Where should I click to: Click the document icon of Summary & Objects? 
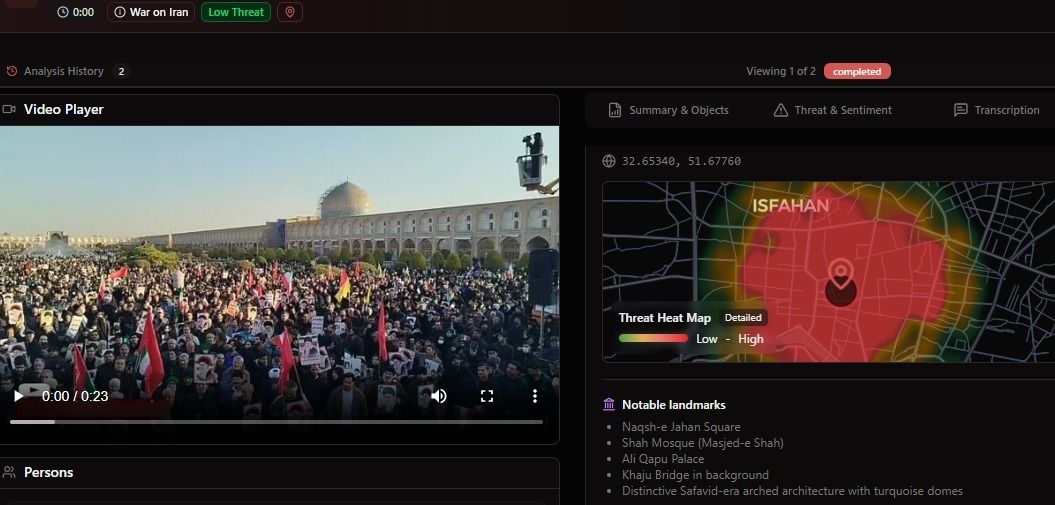615,110
